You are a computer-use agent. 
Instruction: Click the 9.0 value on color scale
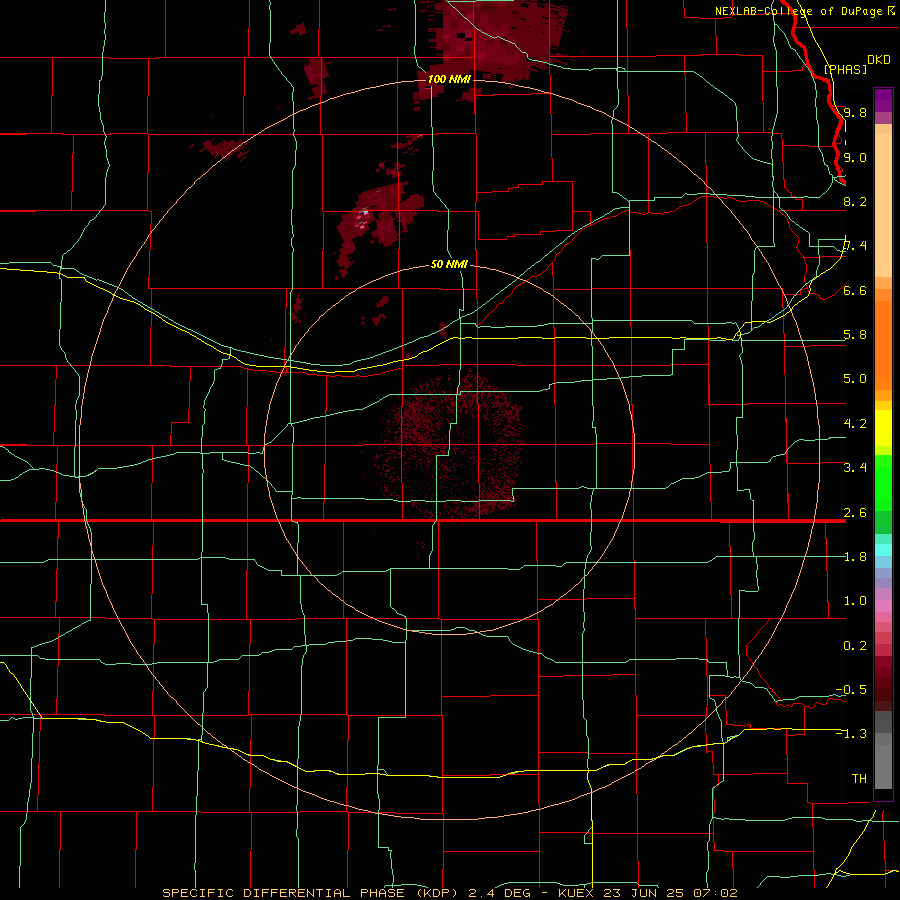pyautogui.click(x=855, y=157)
